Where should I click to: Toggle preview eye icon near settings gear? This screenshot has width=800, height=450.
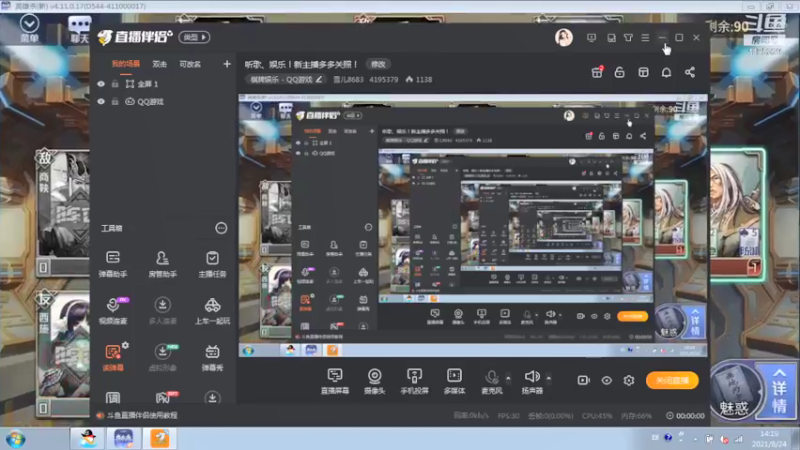coord(606,380)
